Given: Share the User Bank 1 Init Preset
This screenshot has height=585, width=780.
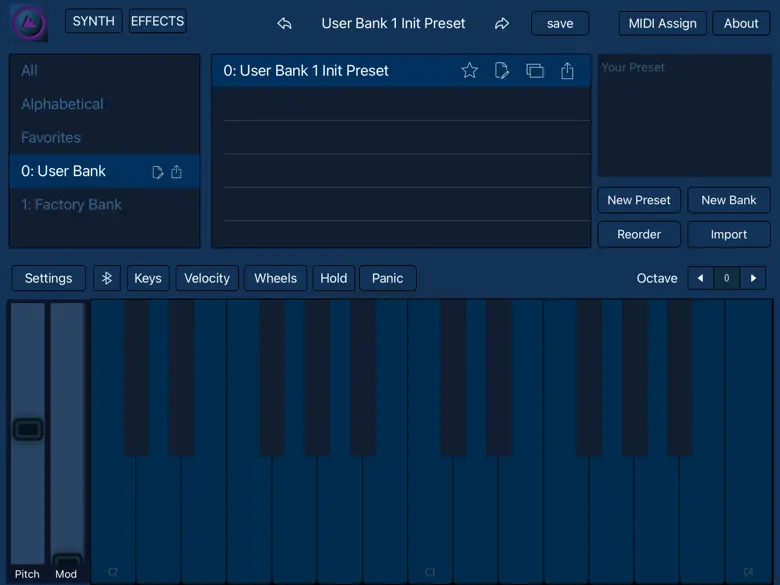Looking at the screenshot, I should coord(567,71).
